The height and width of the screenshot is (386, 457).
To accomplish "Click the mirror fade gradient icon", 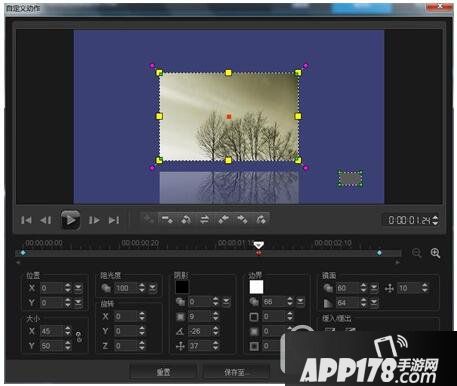I will pyautogui.click(x=328, y=303).
